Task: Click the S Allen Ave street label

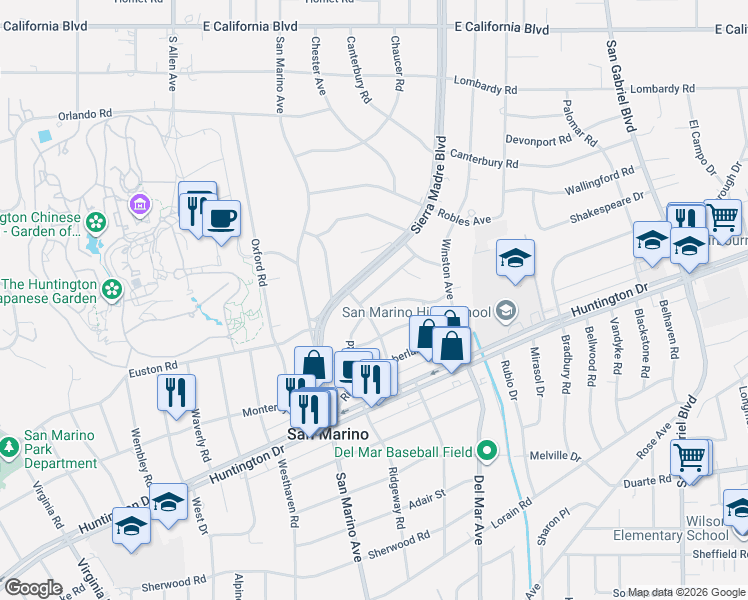Action: [173, 63]
